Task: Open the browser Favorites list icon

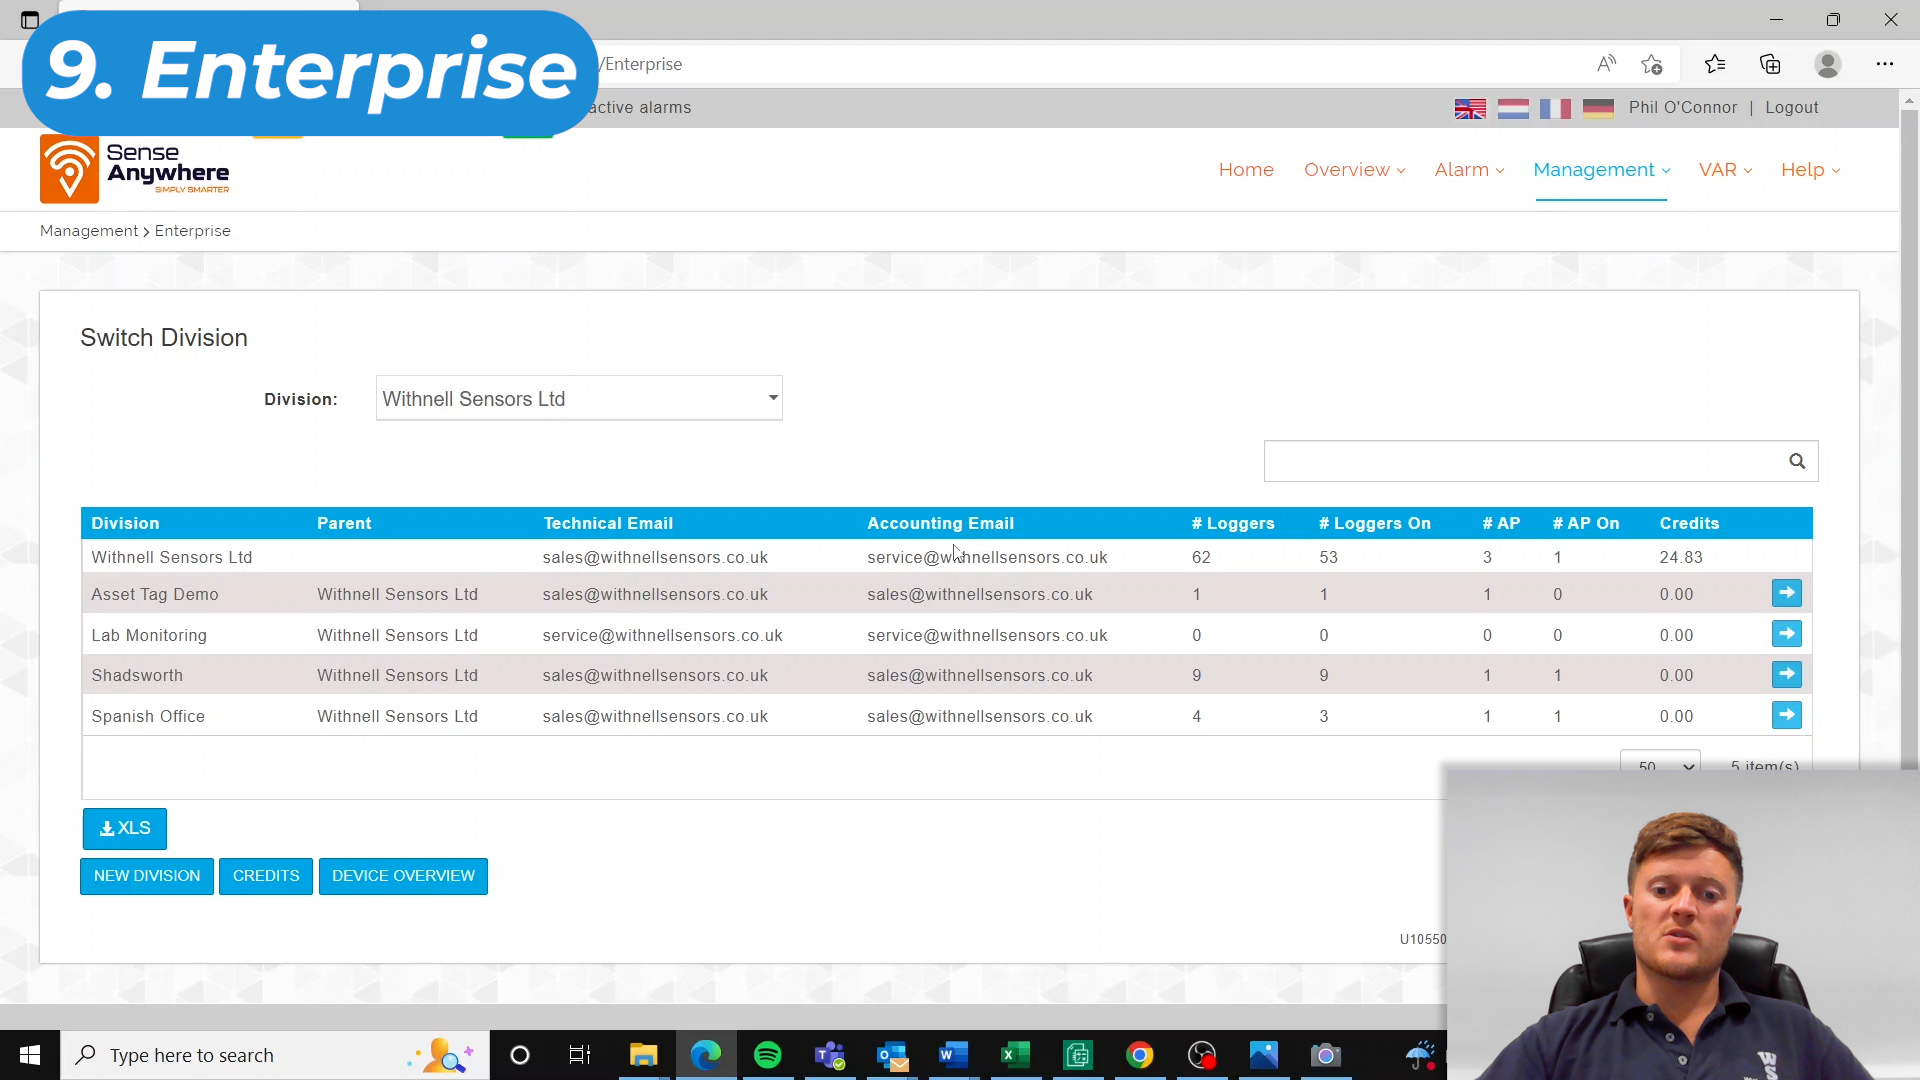Action: [1715, 64]
